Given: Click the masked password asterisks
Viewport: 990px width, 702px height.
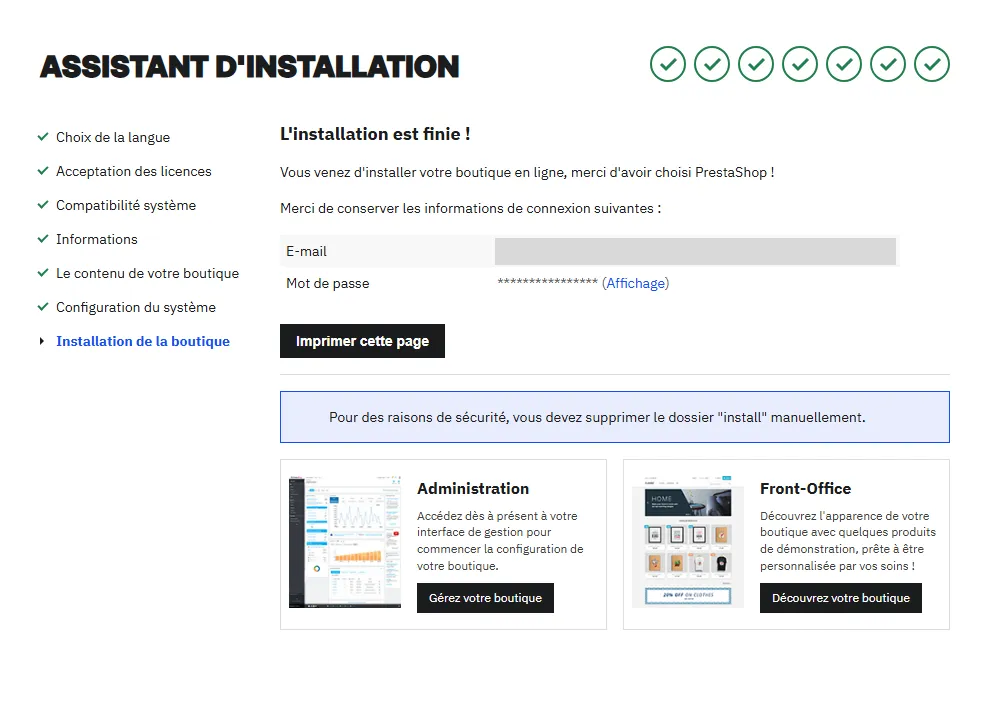Looking at the screenshot, I should tap(547, 282).
